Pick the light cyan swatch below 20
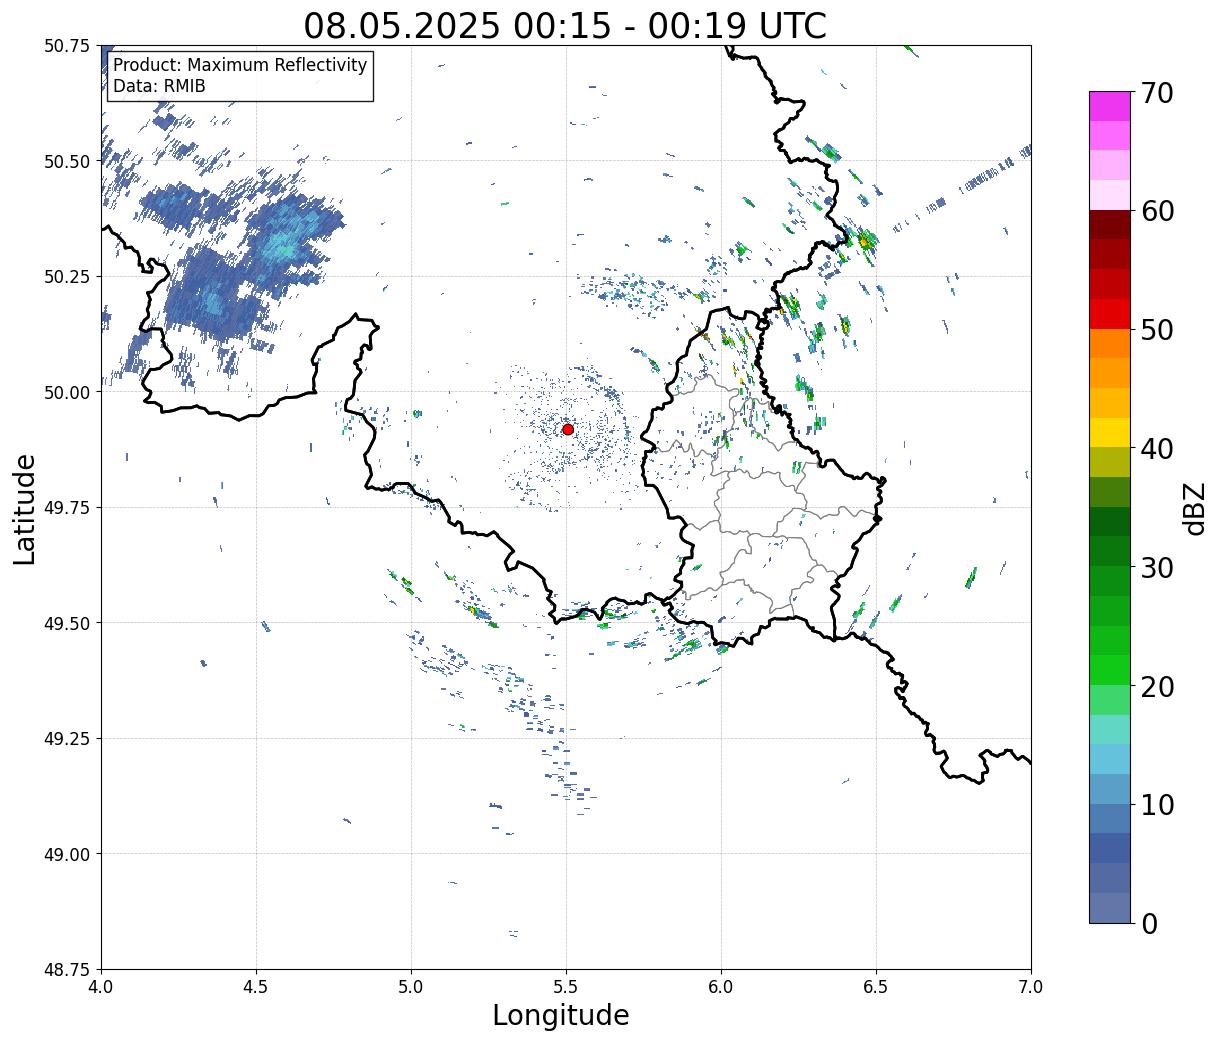 pos(1110,729)
